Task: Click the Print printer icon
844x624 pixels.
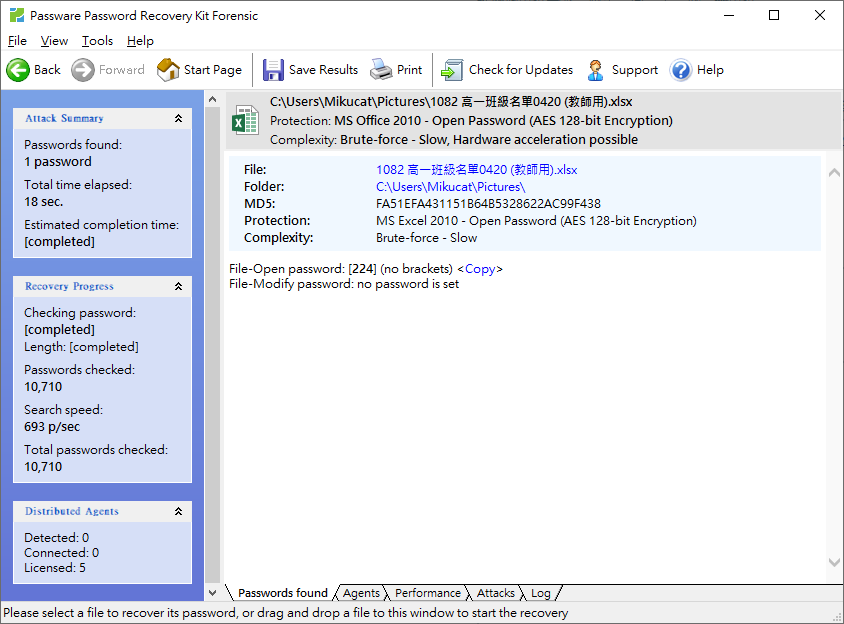Action: coord(381,70)
